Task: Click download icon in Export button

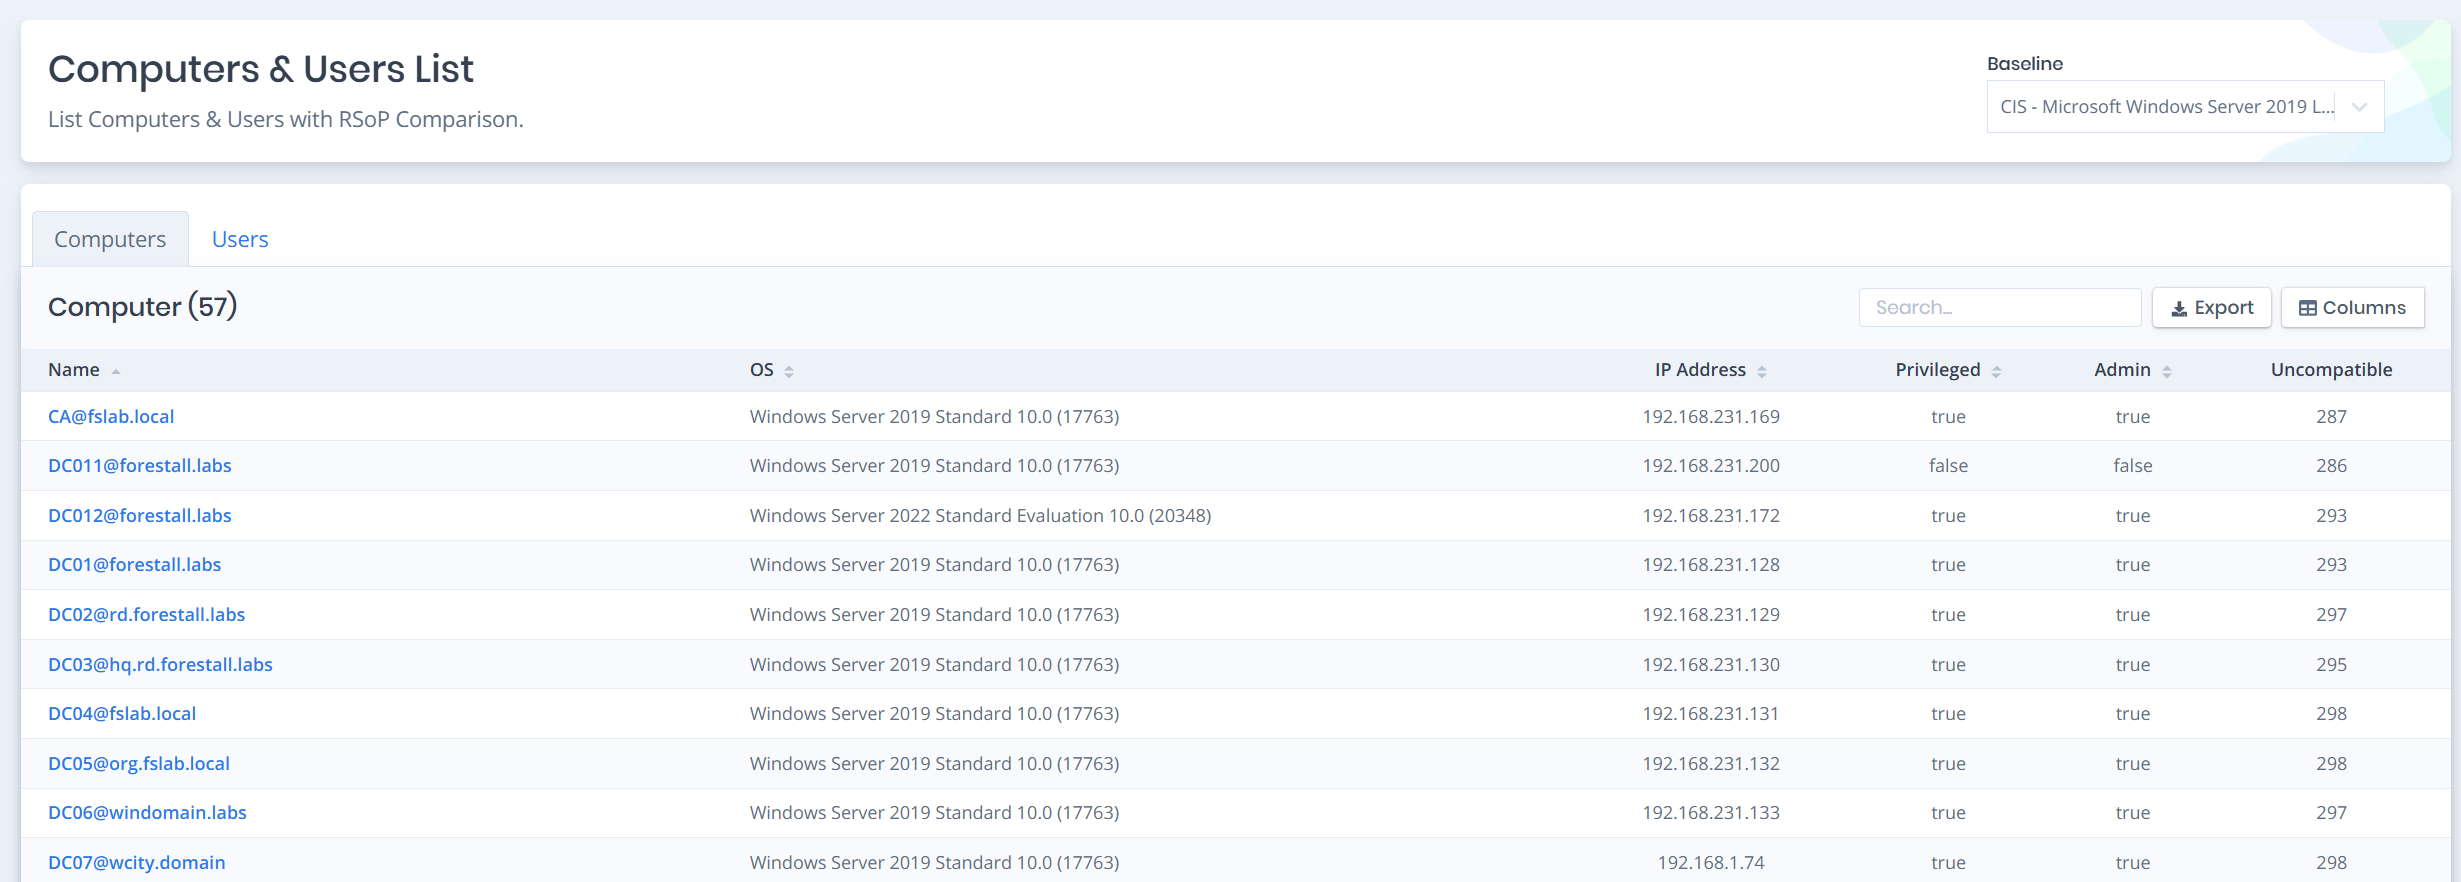Action: [2179, 309]
